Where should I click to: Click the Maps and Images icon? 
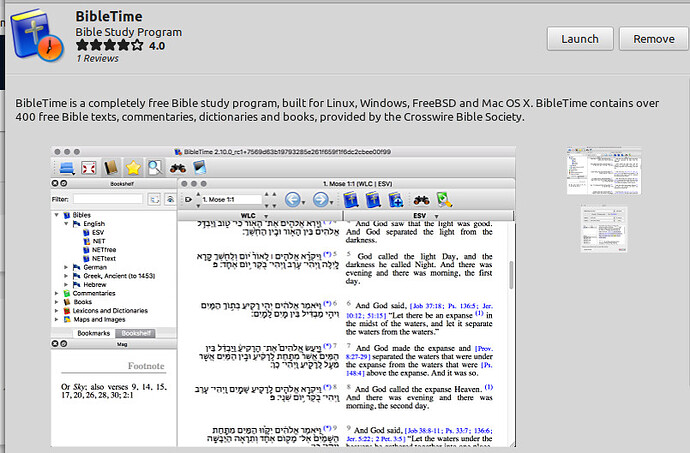coord(67,319)
